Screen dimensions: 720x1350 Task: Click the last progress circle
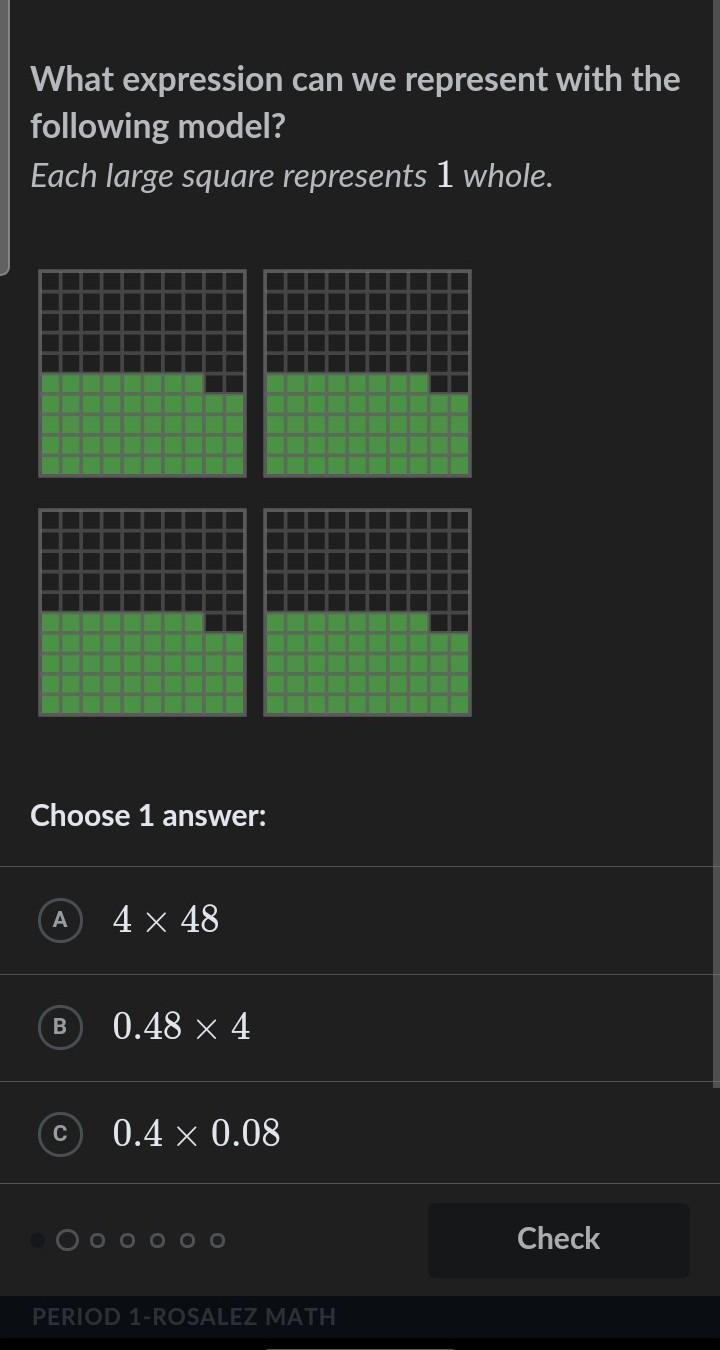(217, 1241)
